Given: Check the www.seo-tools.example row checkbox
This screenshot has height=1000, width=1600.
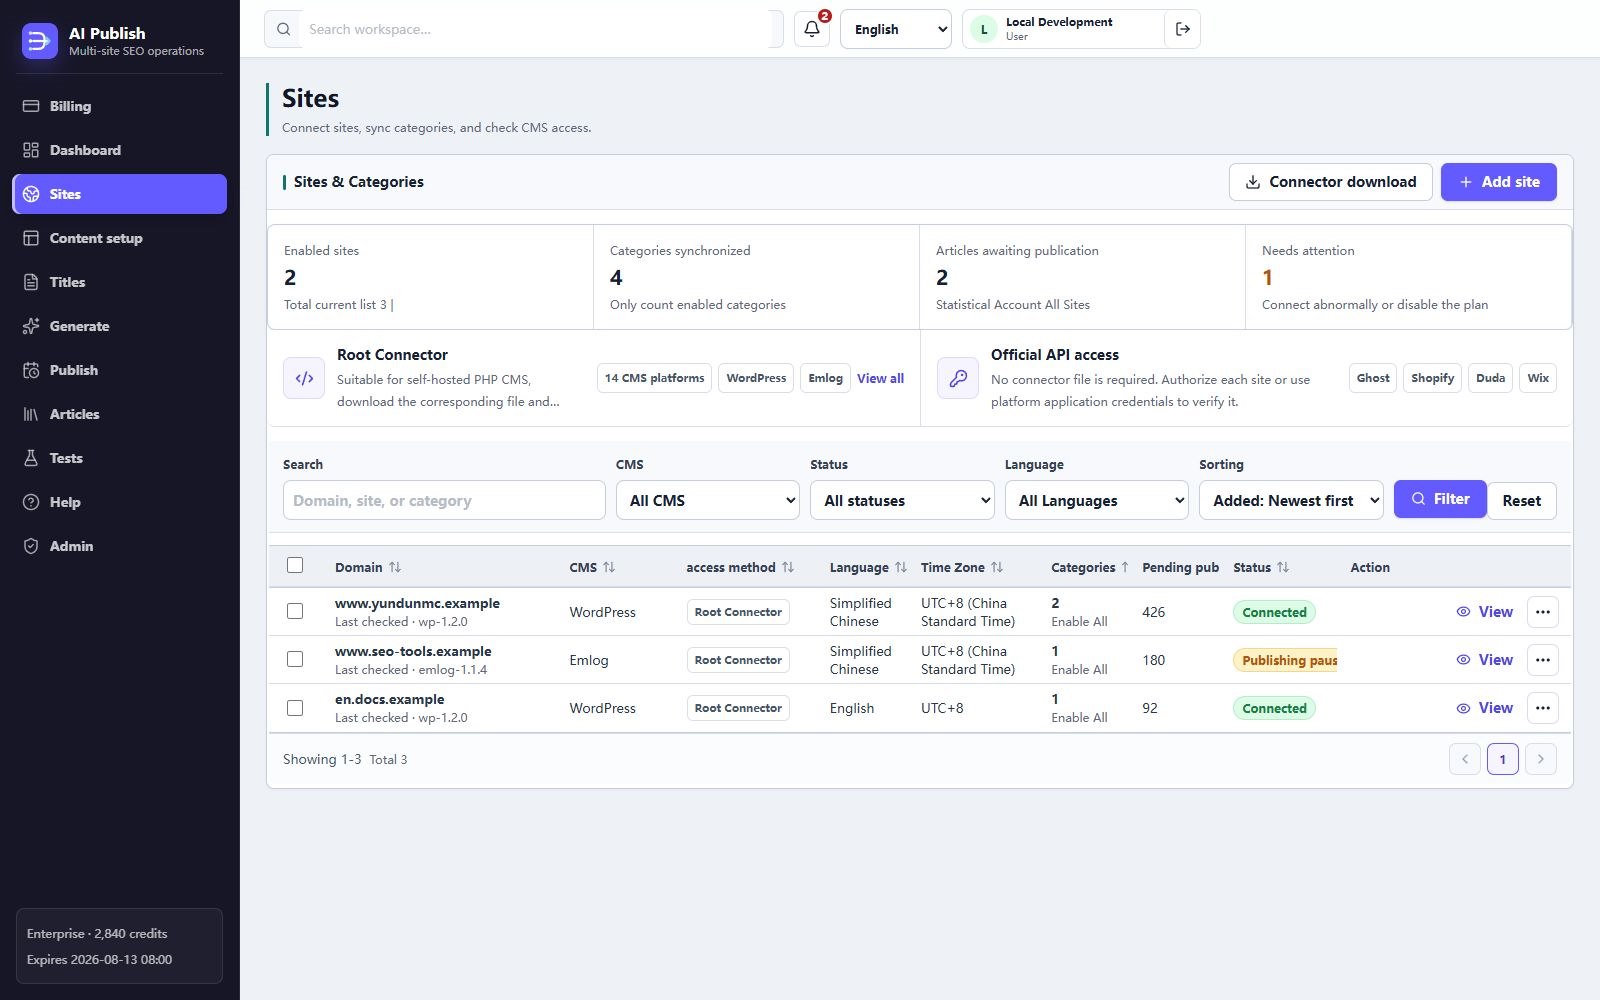Looking at the screenshot, I should pyautogui.click(x=295, y=659).
